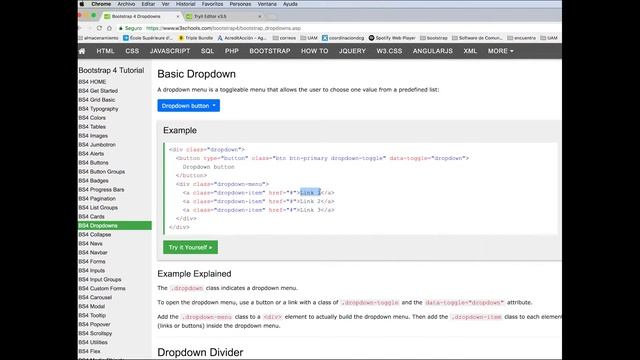Open the Apple menu

pyautogui.click(x=82, y=4)
